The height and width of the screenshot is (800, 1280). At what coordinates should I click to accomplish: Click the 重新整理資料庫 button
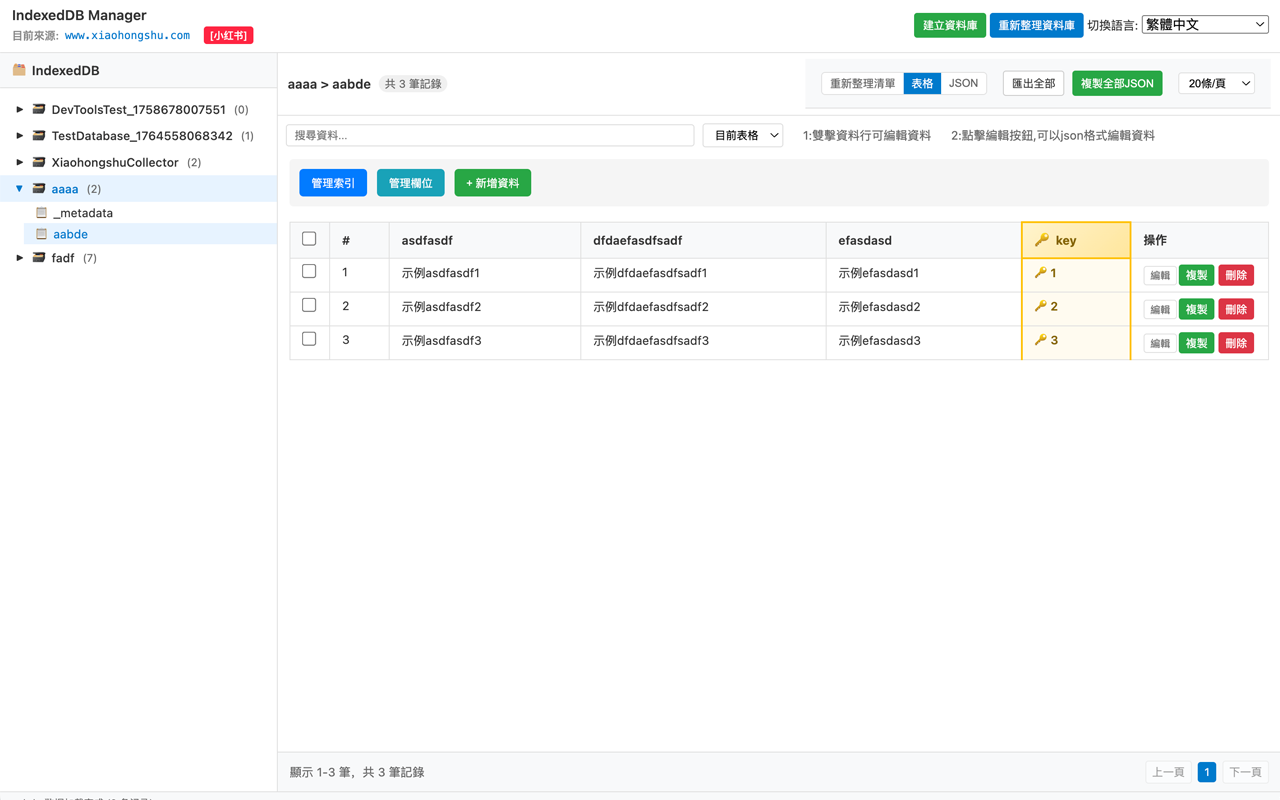click(x=1036, y=25)
